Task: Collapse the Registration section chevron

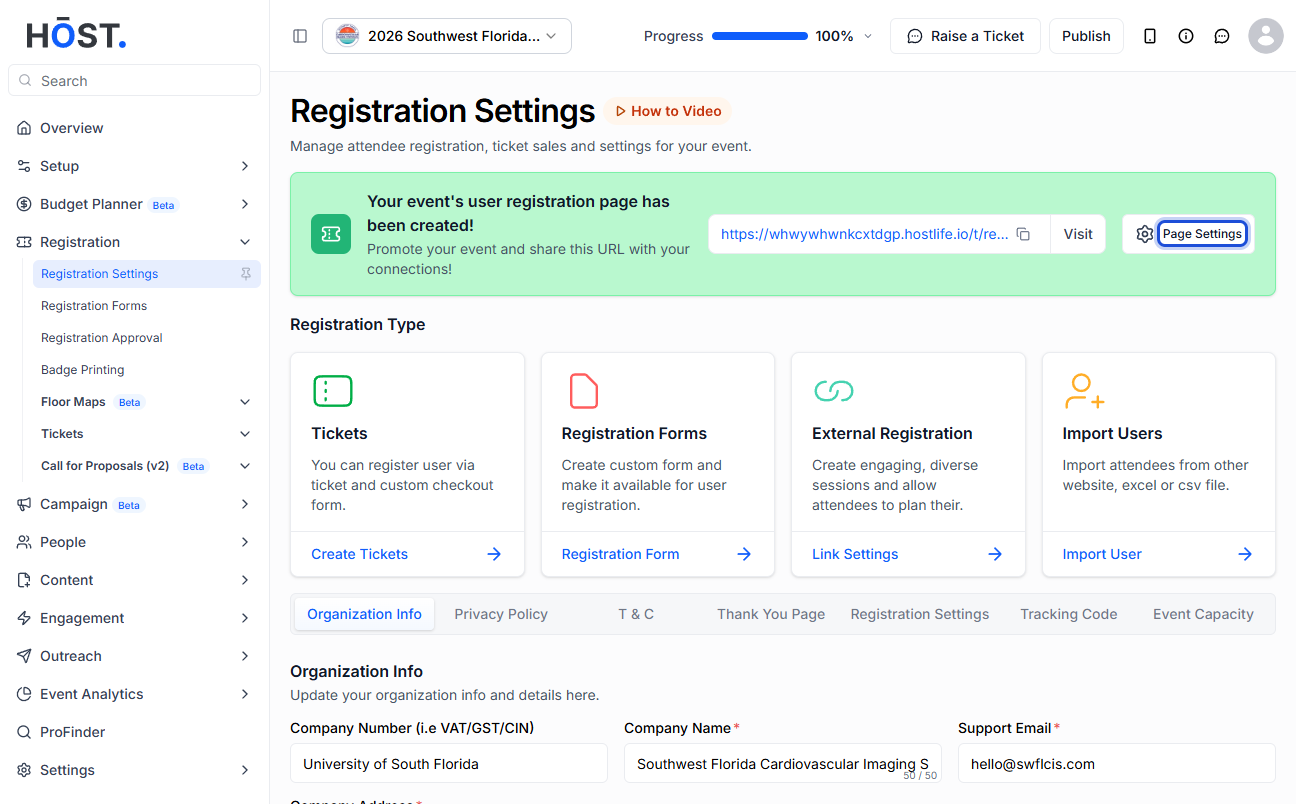Action: [x=245, y=242]
